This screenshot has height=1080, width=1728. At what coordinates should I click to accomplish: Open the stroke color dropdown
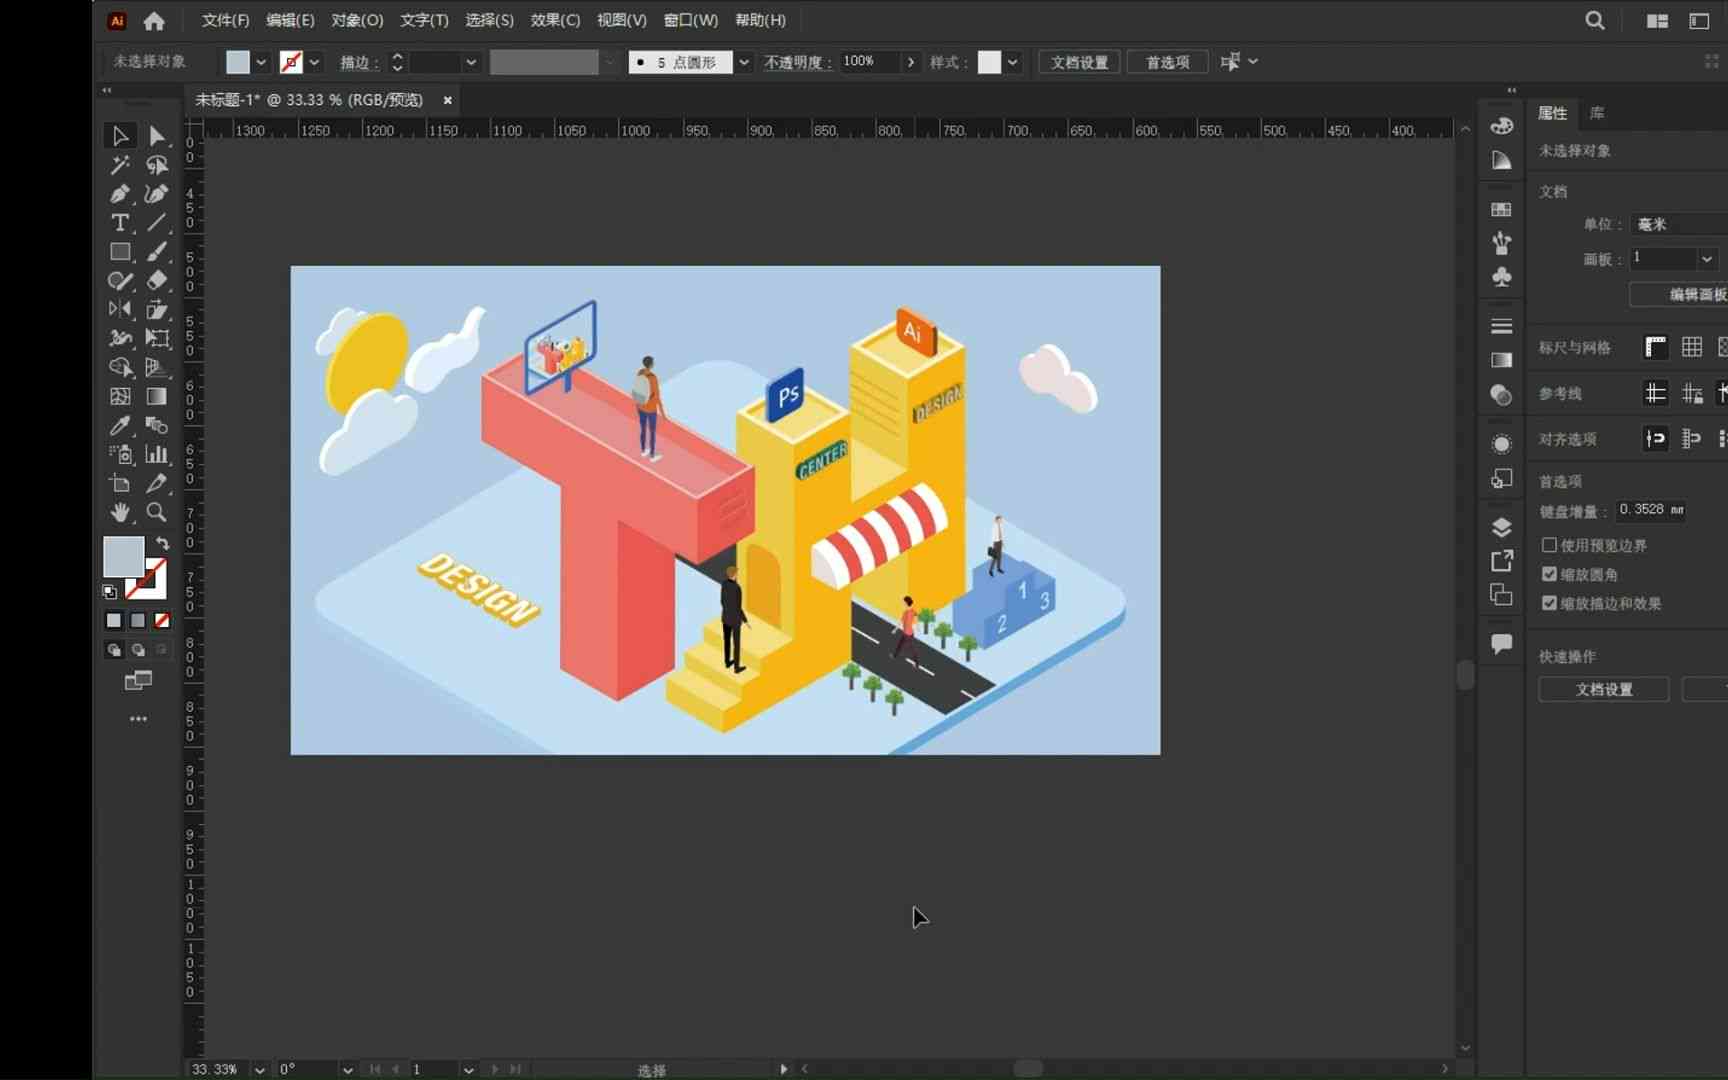click(314, 62)
